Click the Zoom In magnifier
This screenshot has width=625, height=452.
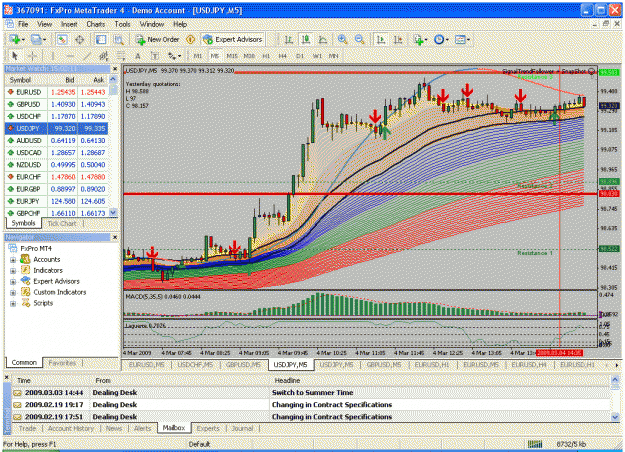point(342,39)
